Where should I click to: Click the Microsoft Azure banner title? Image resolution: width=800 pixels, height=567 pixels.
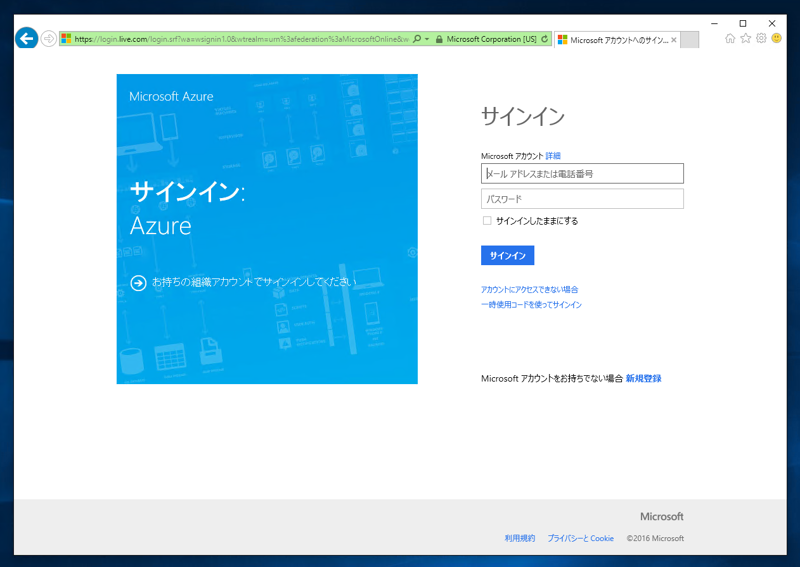171,96
